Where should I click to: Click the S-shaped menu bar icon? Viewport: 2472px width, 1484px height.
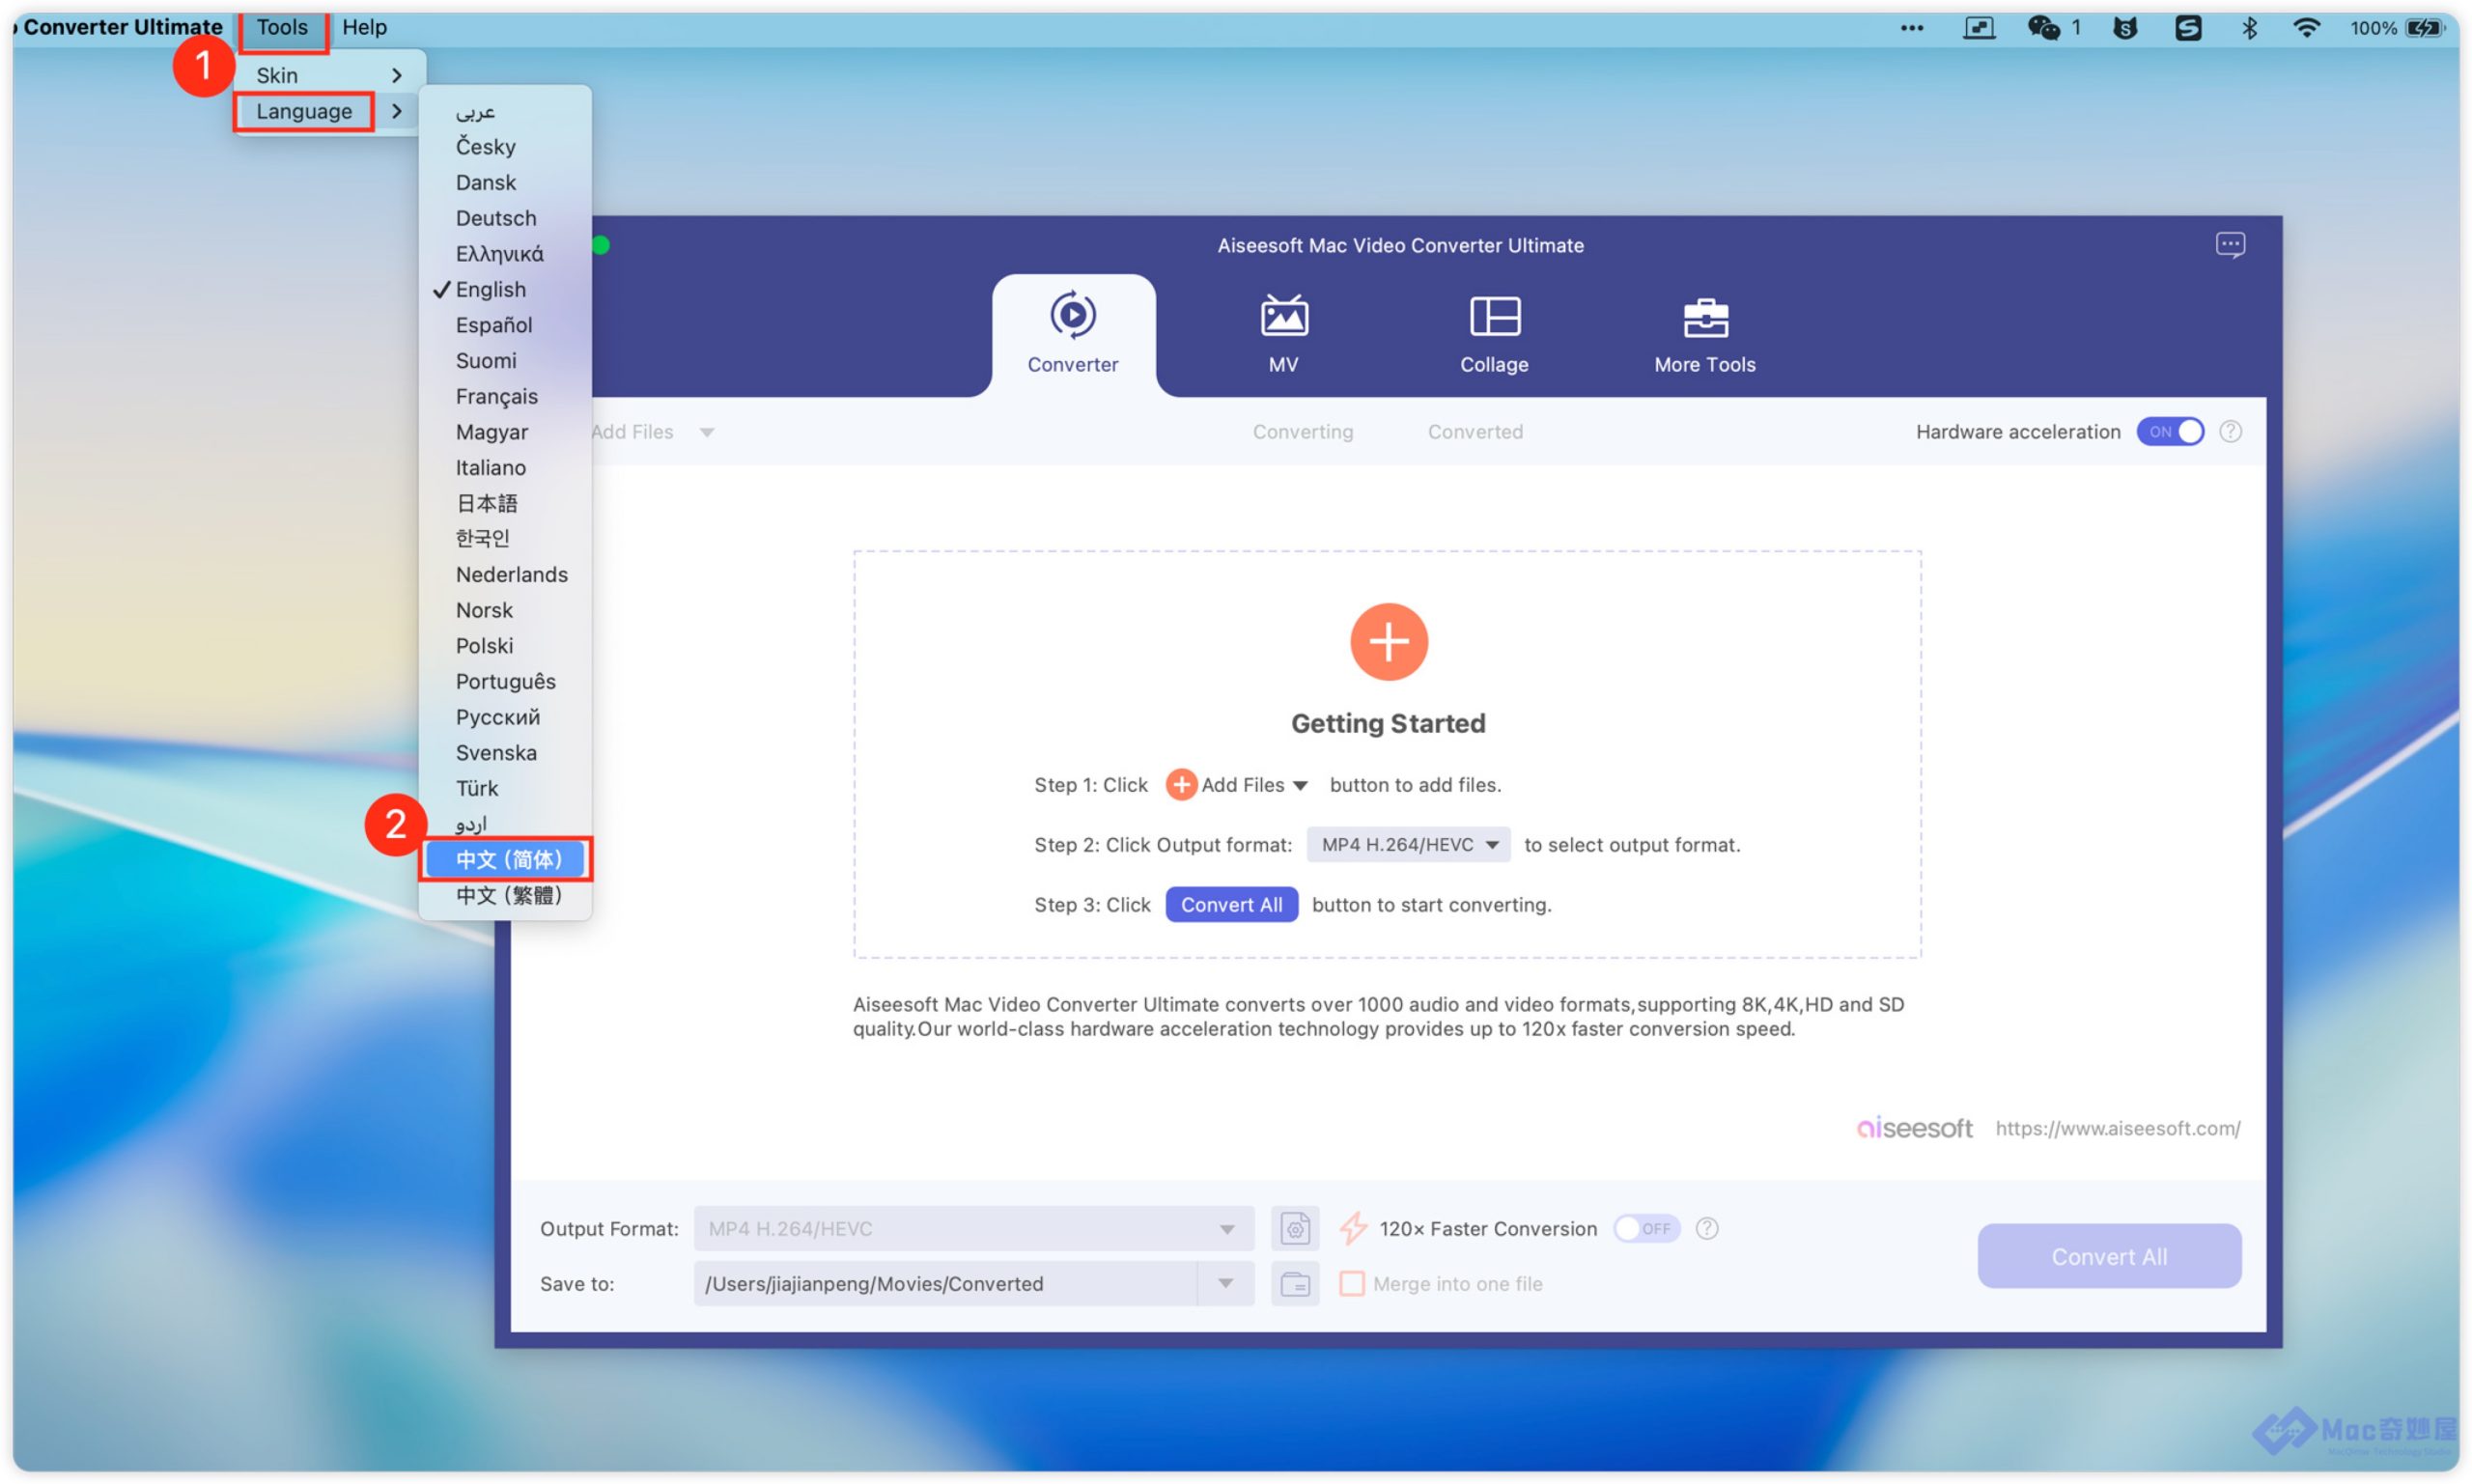tap(2187, 27)
